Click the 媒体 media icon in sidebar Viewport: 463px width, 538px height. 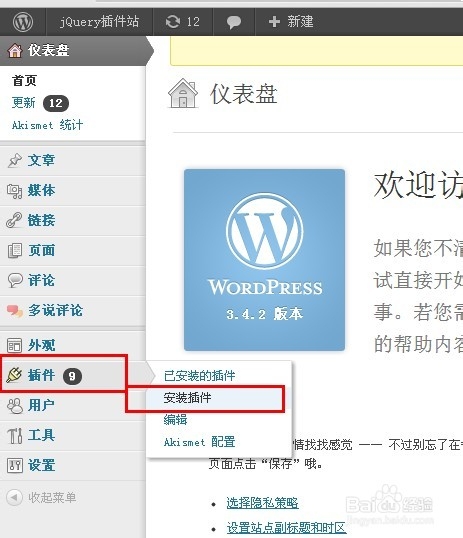tap(14, 190)
